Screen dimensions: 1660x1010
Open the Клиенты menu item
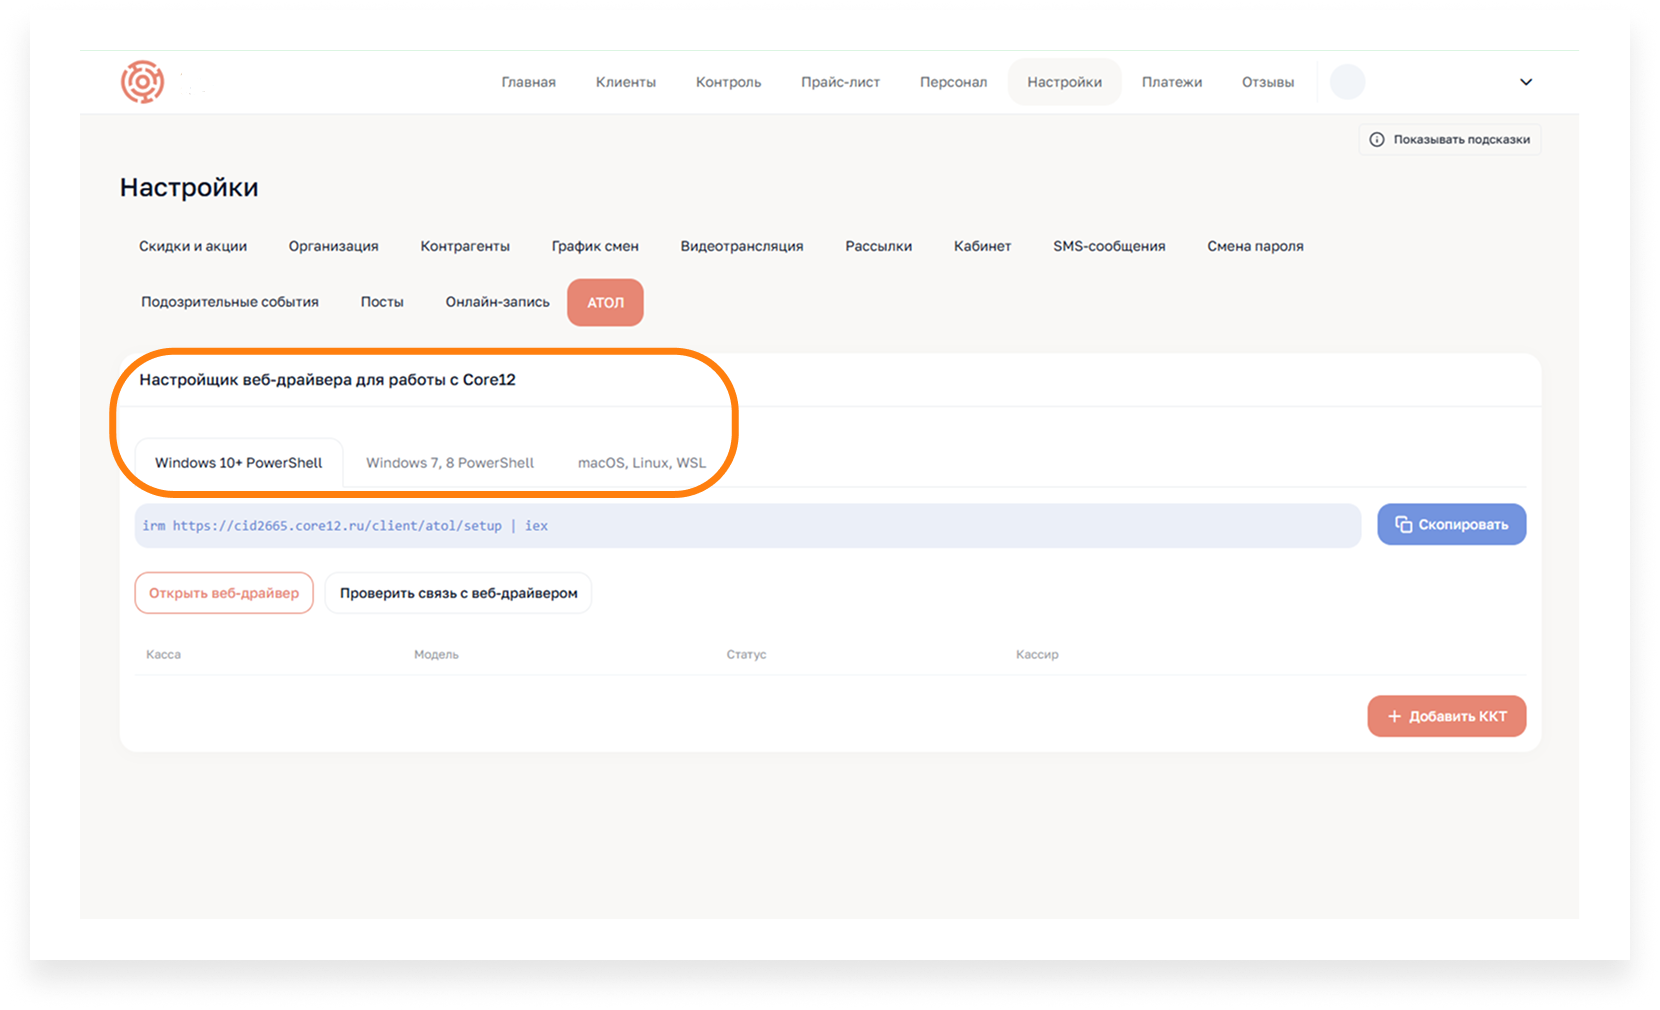tap(625, 82)
